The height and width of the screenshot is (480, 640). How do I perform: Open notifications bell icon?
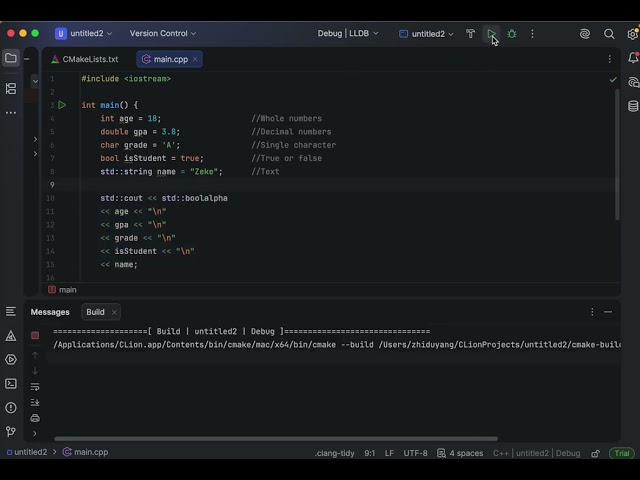click(633, 58)
